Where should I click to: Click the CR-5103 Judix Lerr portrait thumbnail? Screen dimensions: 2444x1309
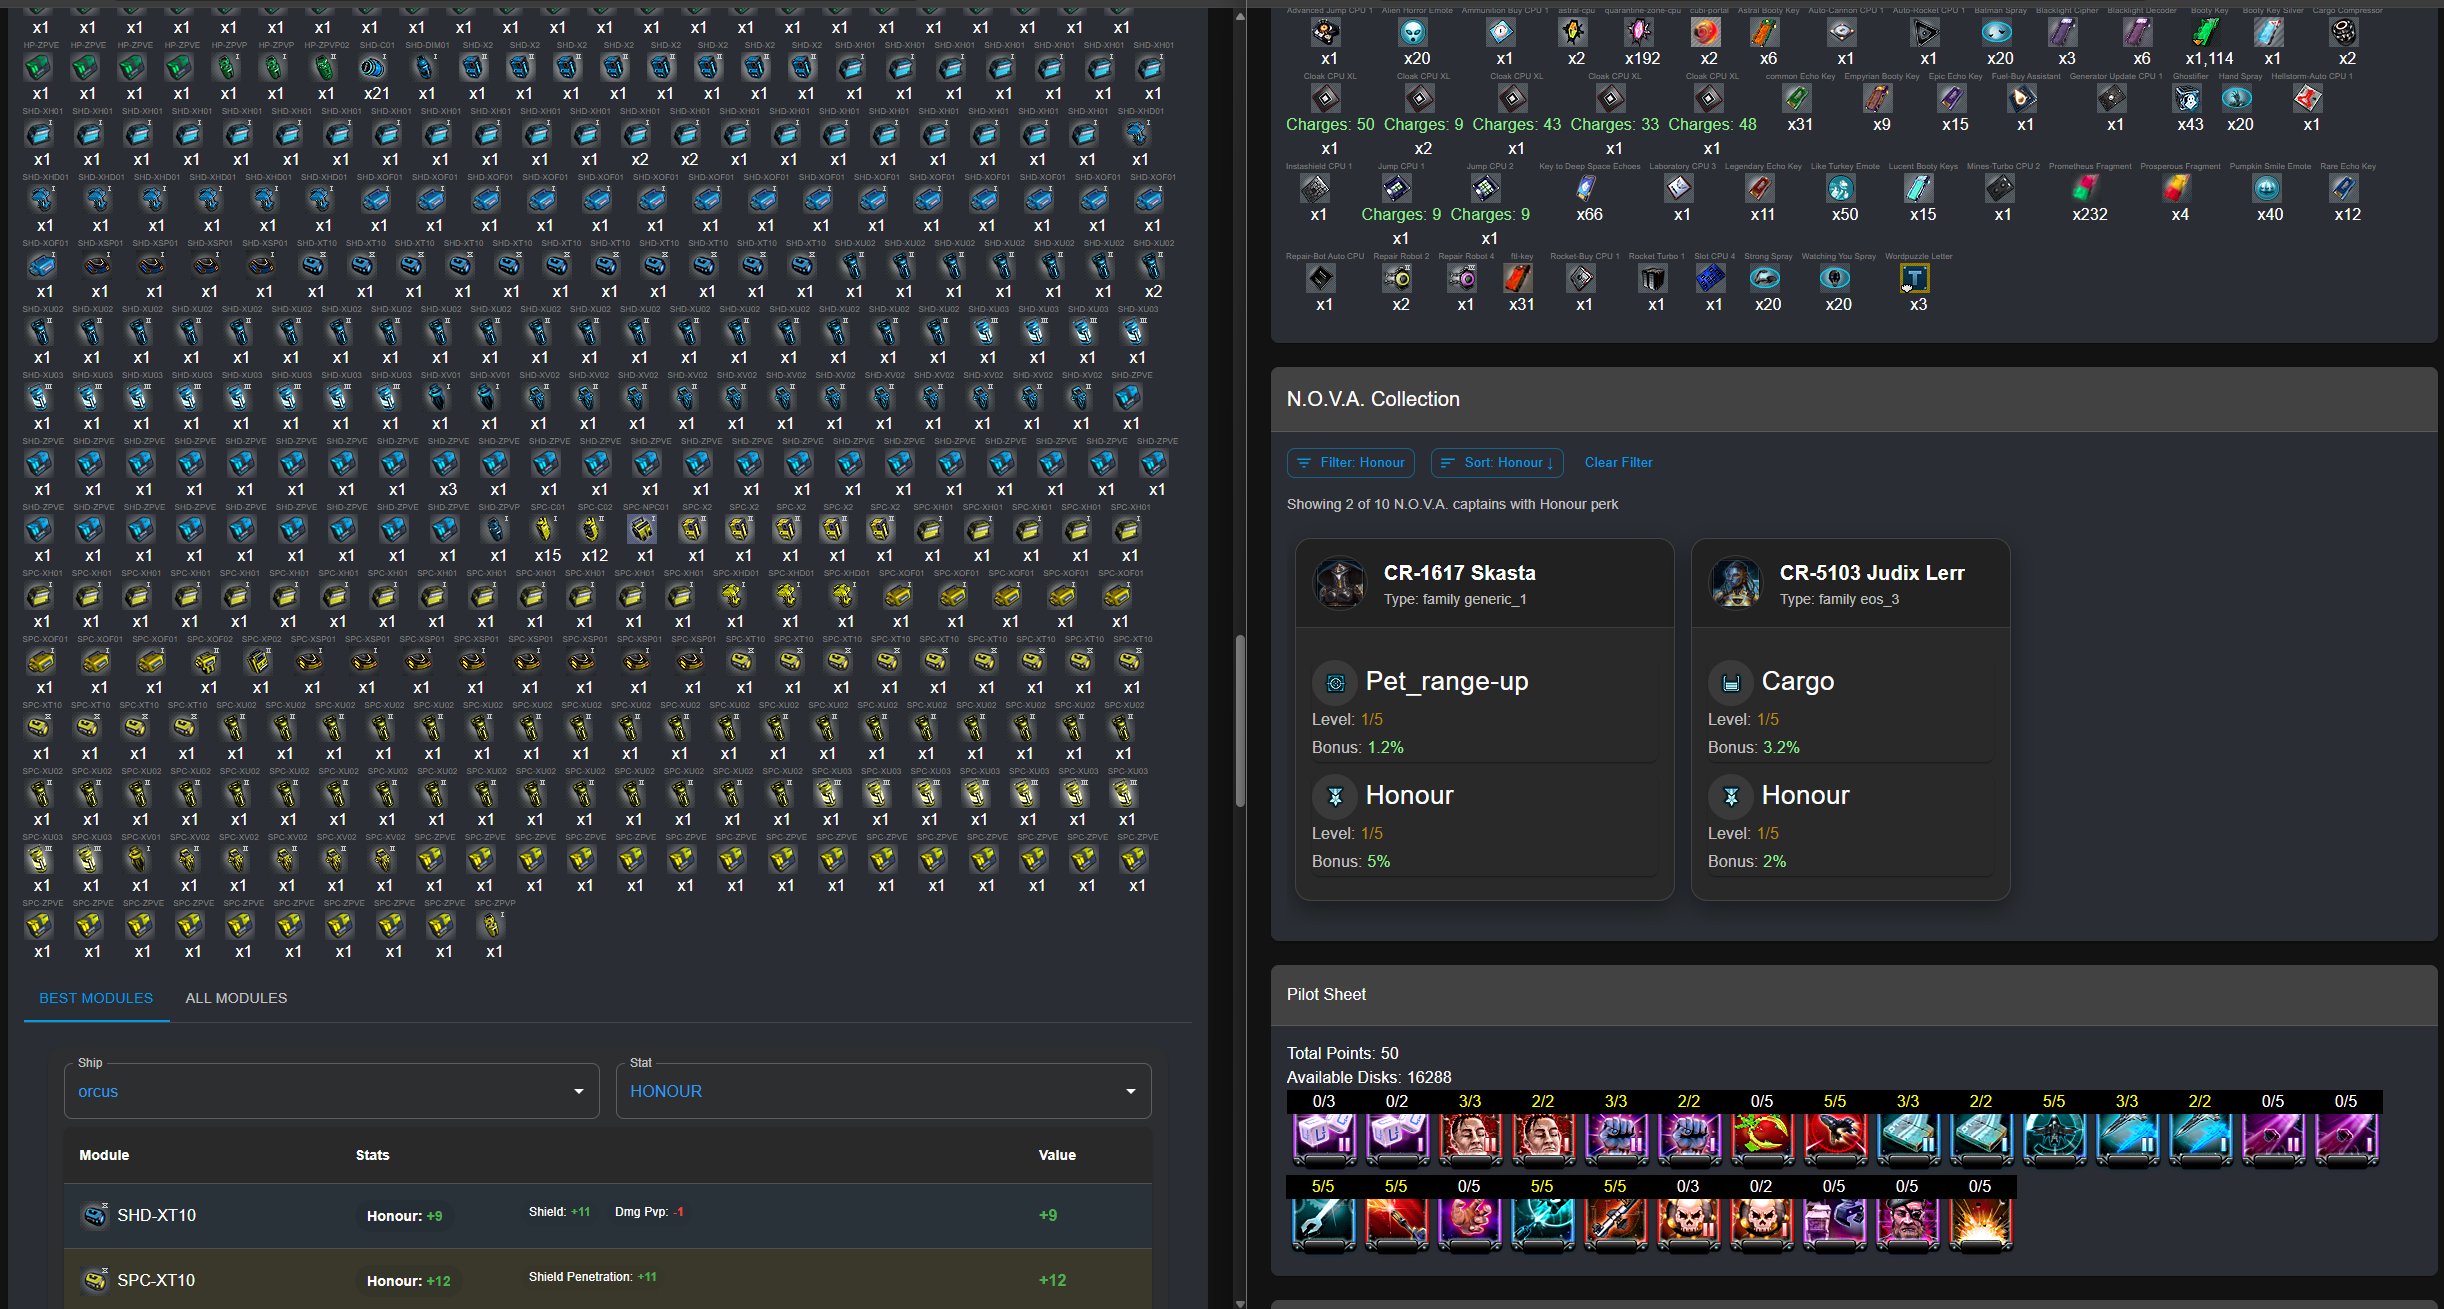click(x=1735, y=583)
